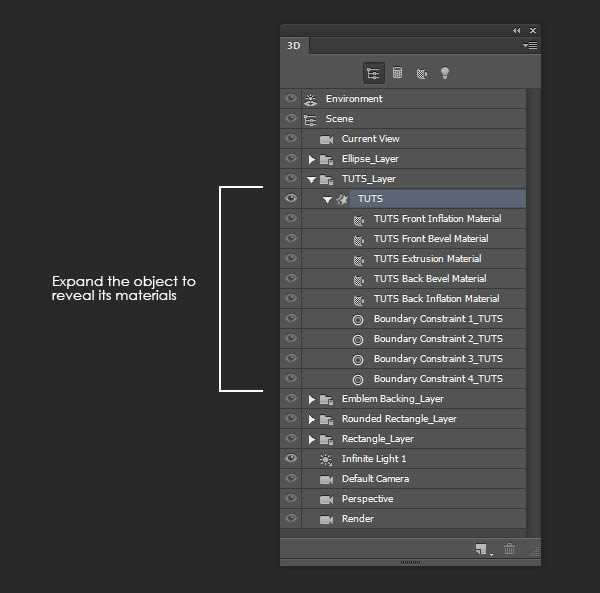The image size is (600, 593).
Task: Click the delete trash icon
Action: point(509,549)
